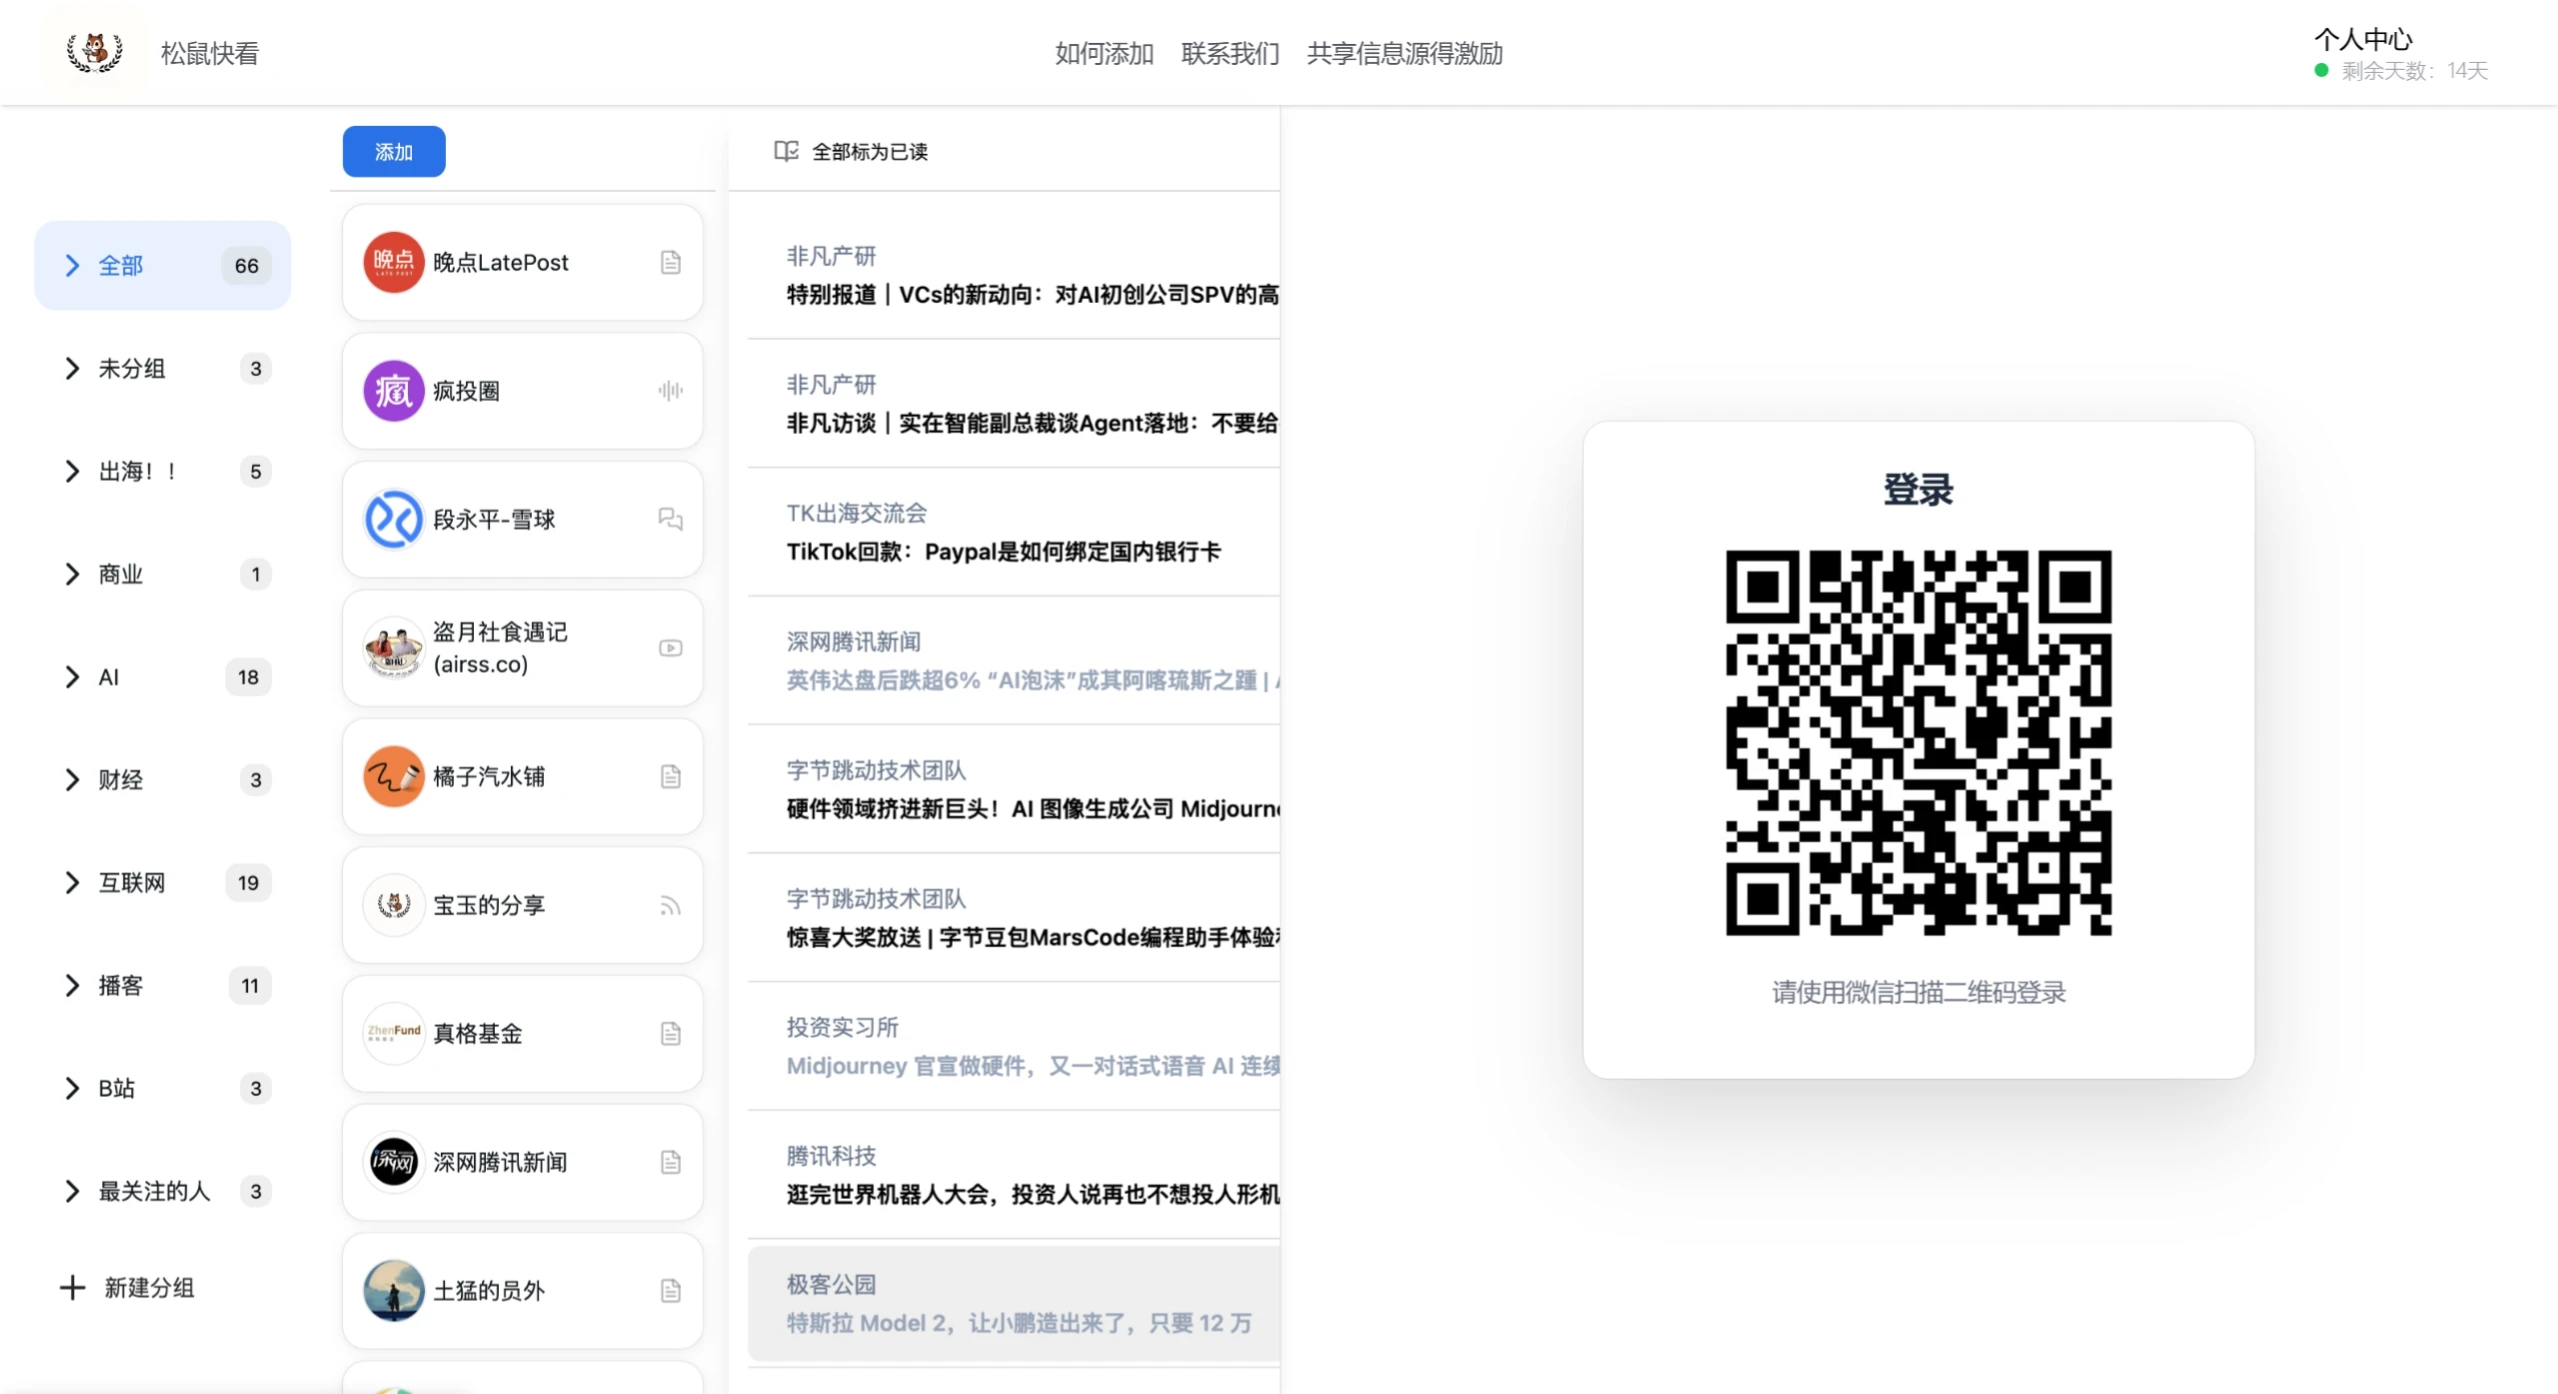Open the 联系我们 nav item
The height and width of the screenshot is (1394, 2558).
click(1230, 53)
